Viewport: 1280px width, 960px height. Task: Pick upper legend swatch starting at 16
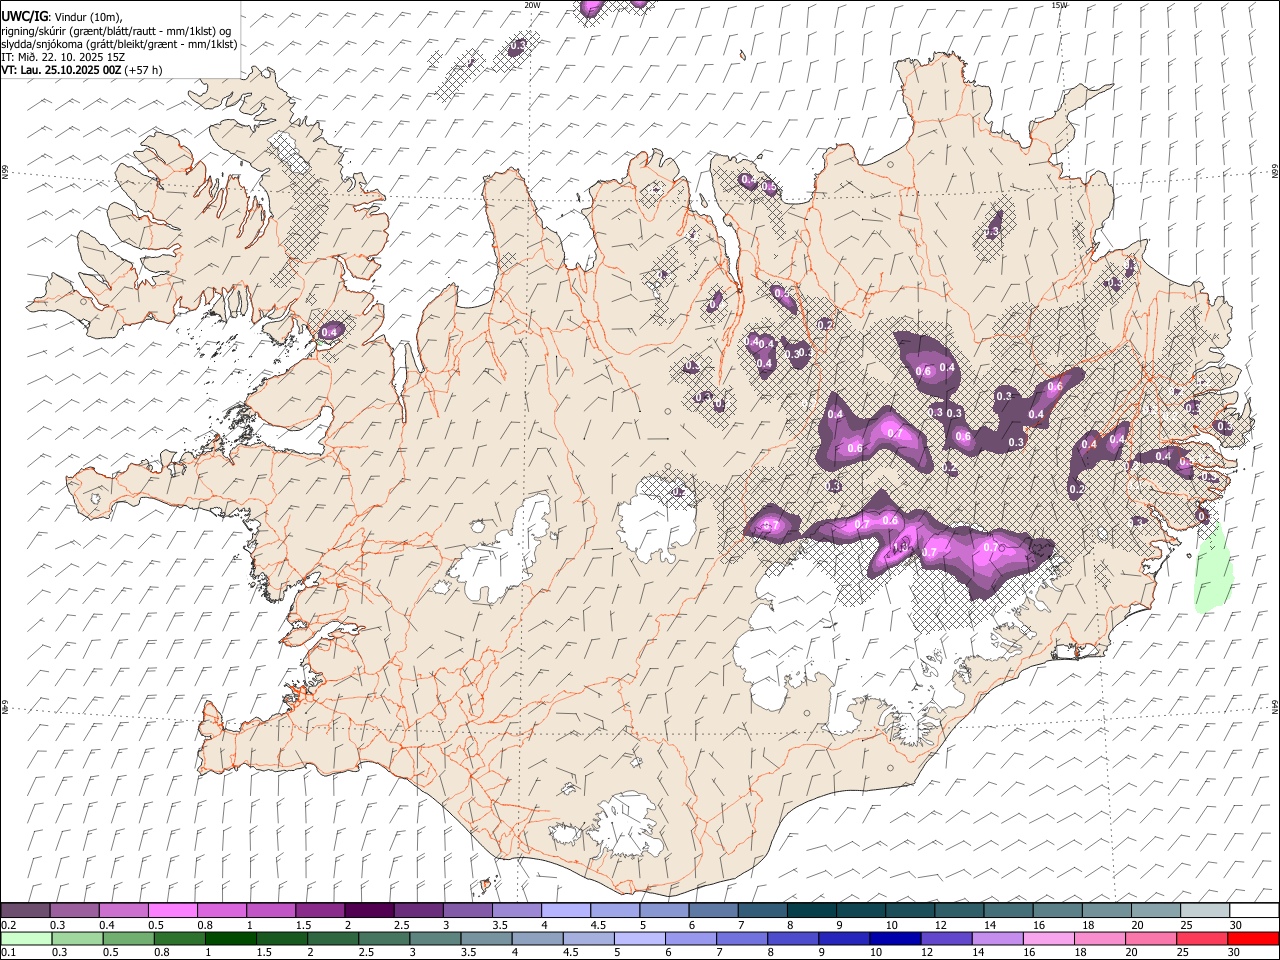(x=1057, y=911)
